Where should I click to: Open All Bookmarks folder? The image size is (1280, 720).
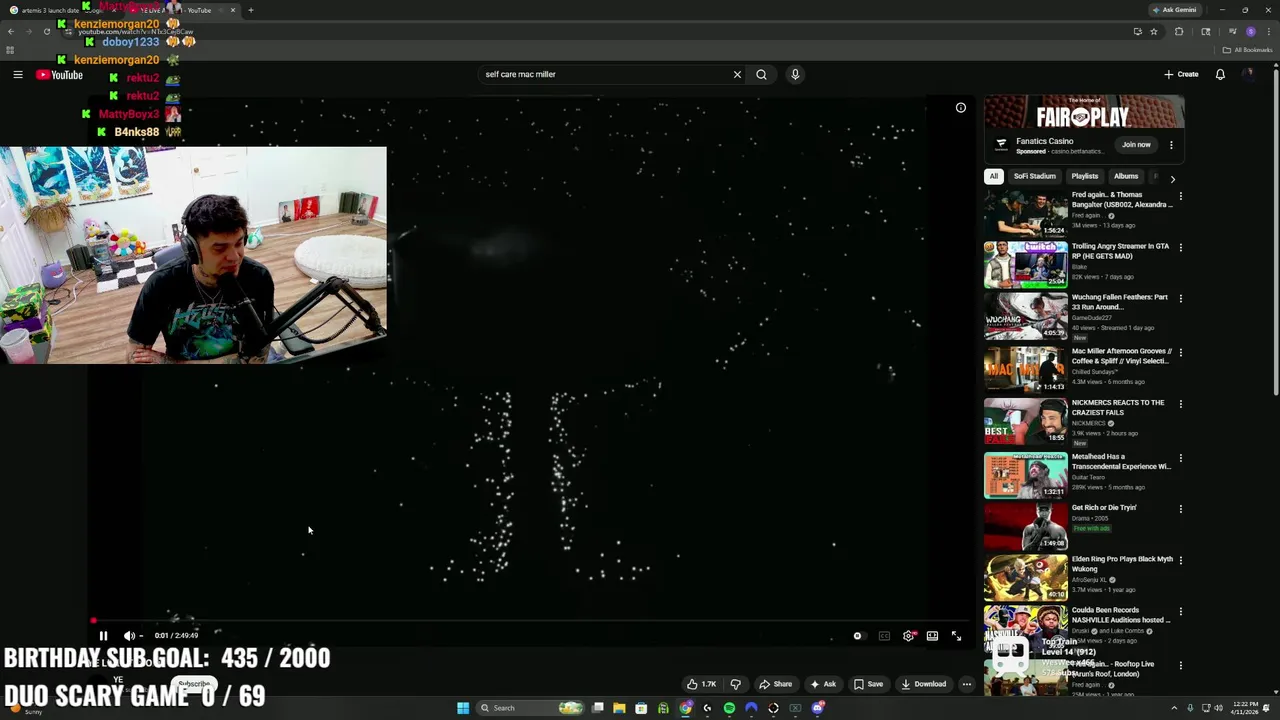point(1248,50)
